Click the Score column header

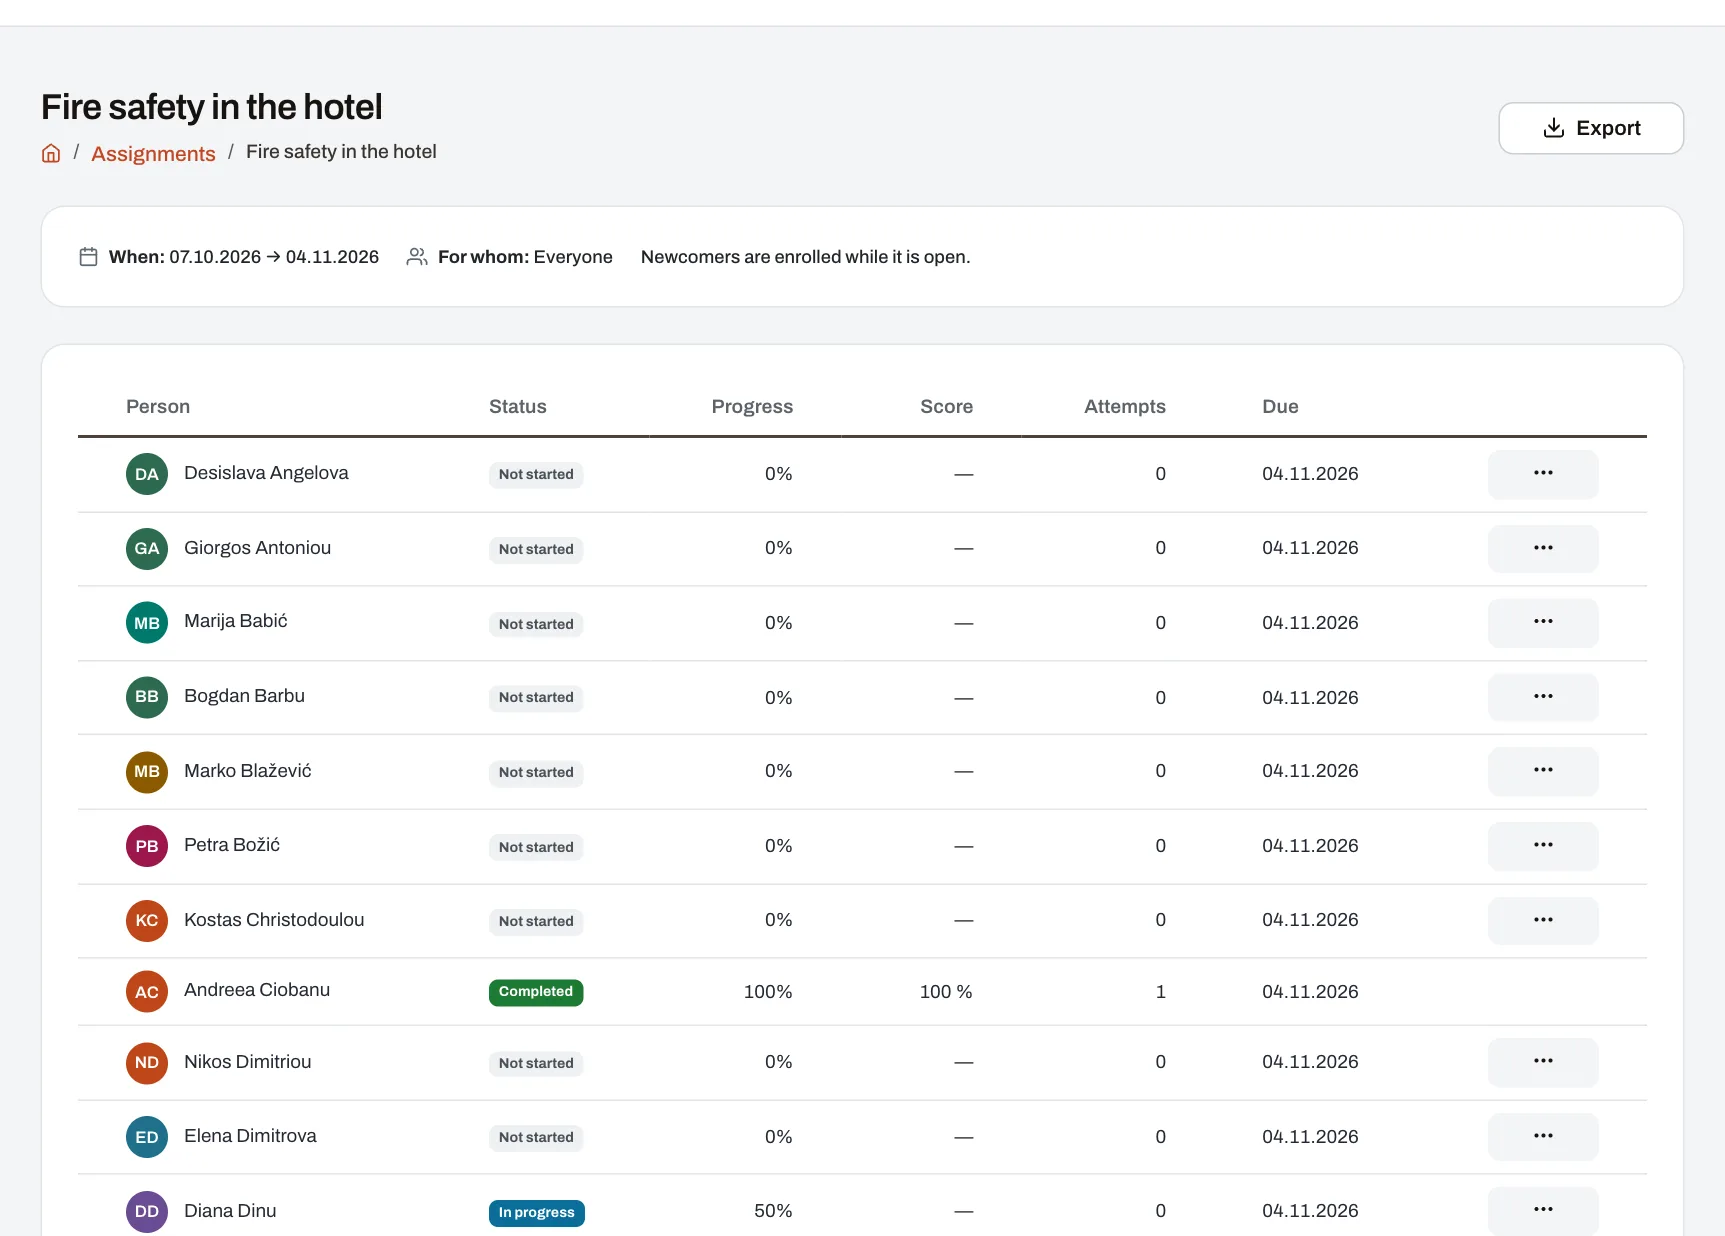coord(946,406)
